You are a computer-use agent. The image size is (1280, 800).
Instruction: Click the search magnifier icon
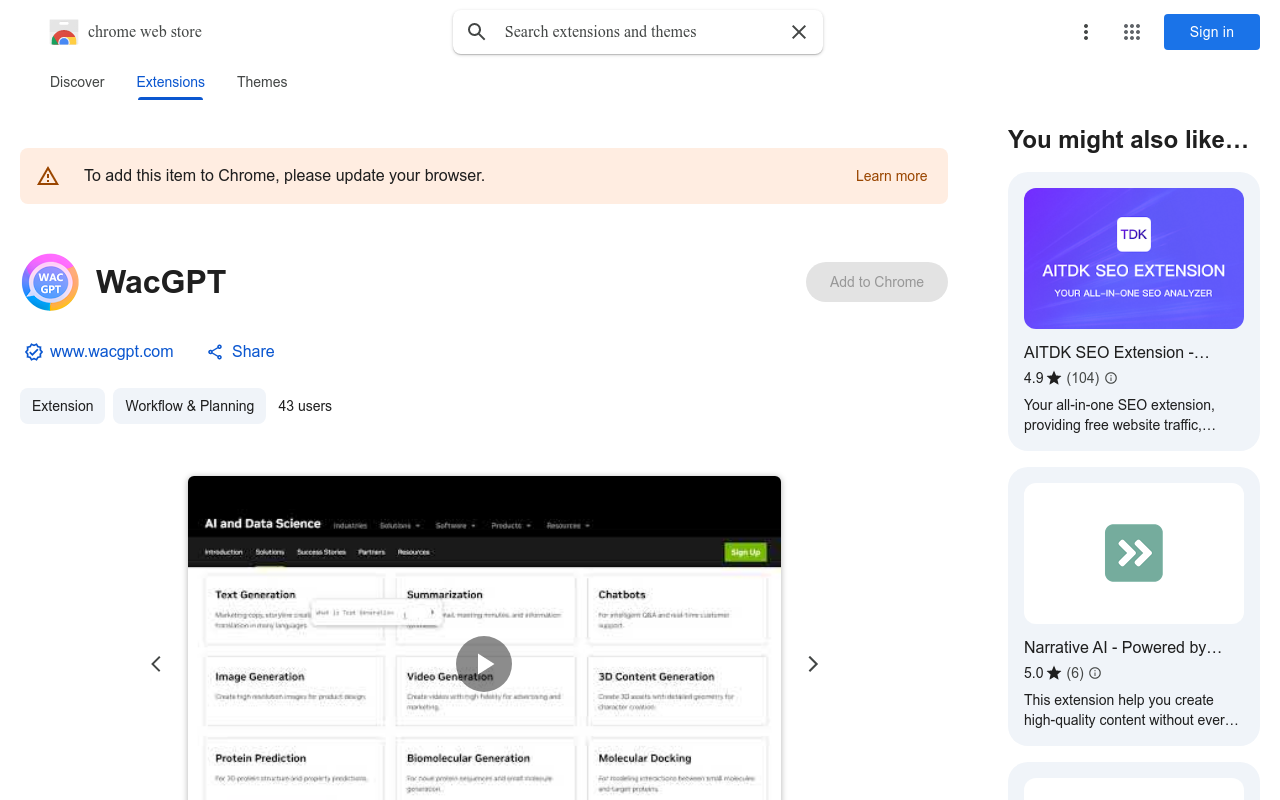(477, 32)
